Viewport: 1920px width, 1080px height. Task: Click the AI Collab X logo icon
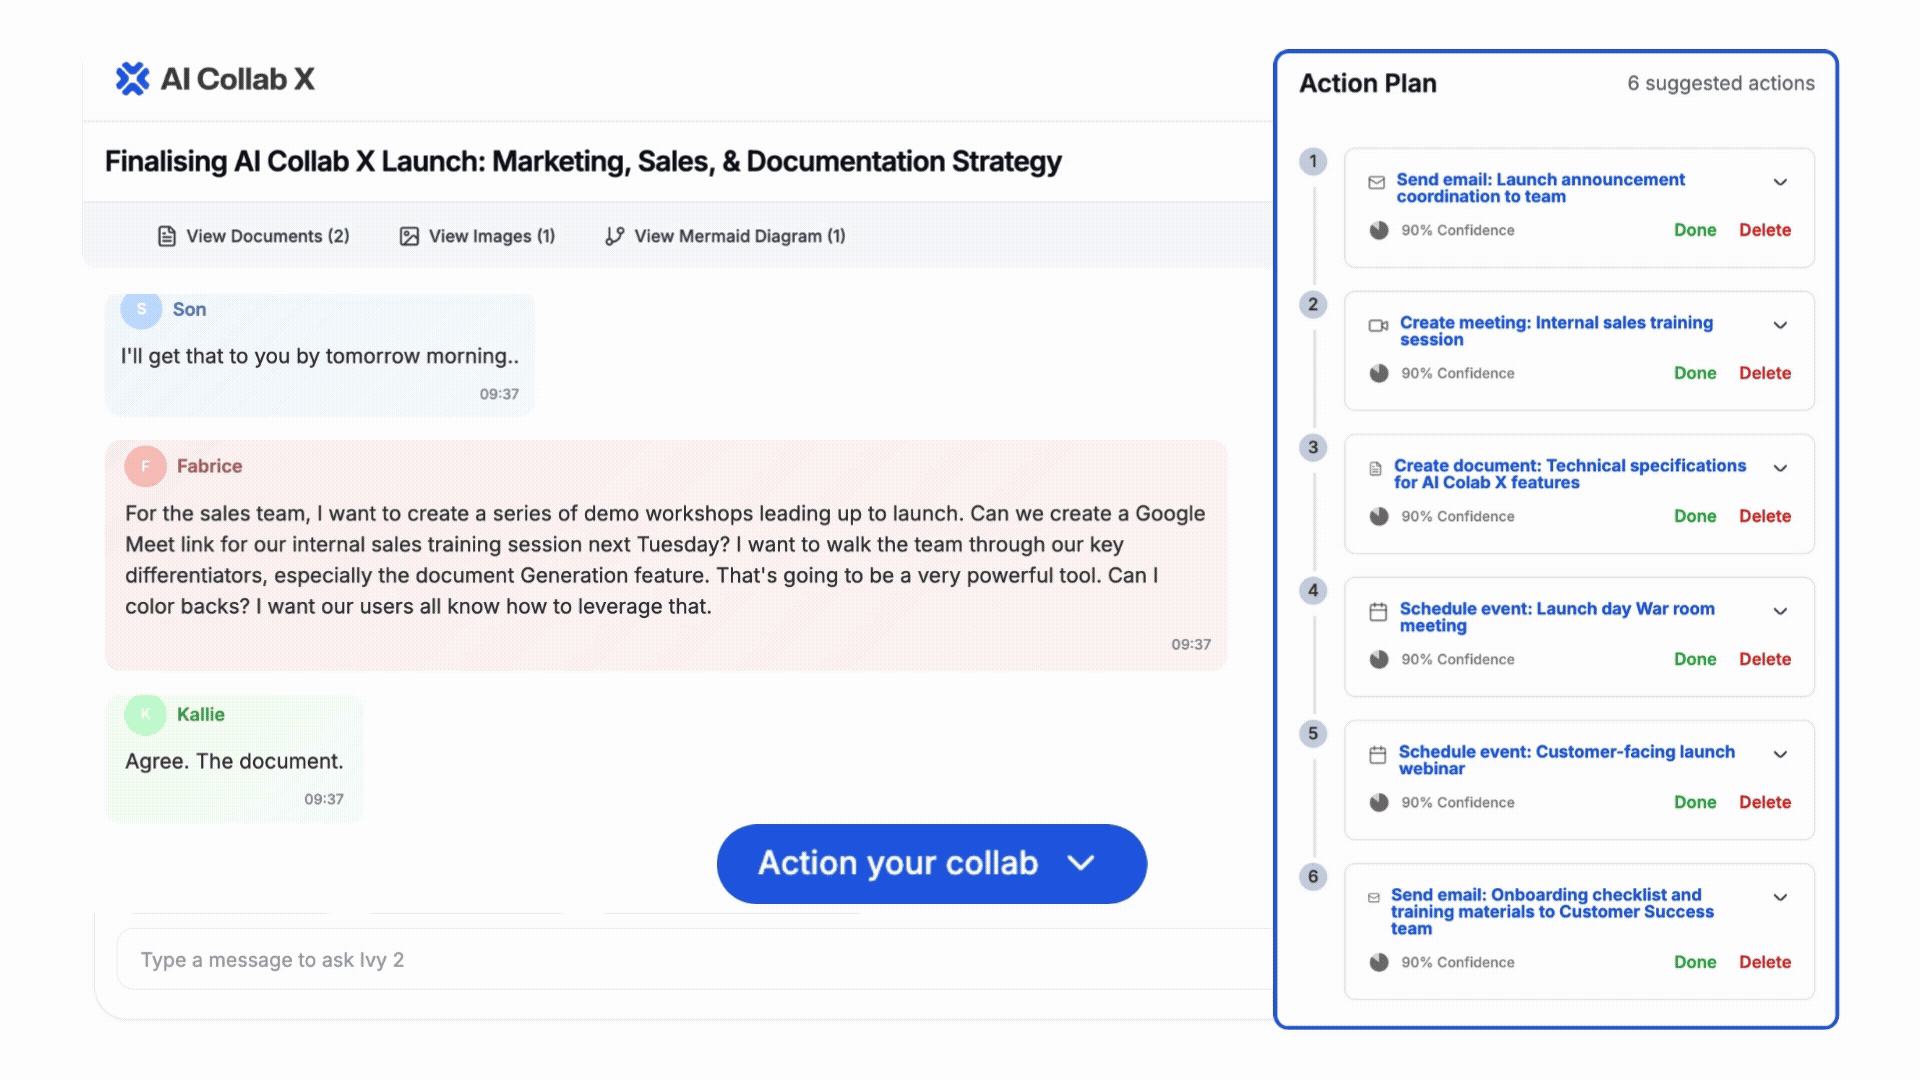point(132,79)
